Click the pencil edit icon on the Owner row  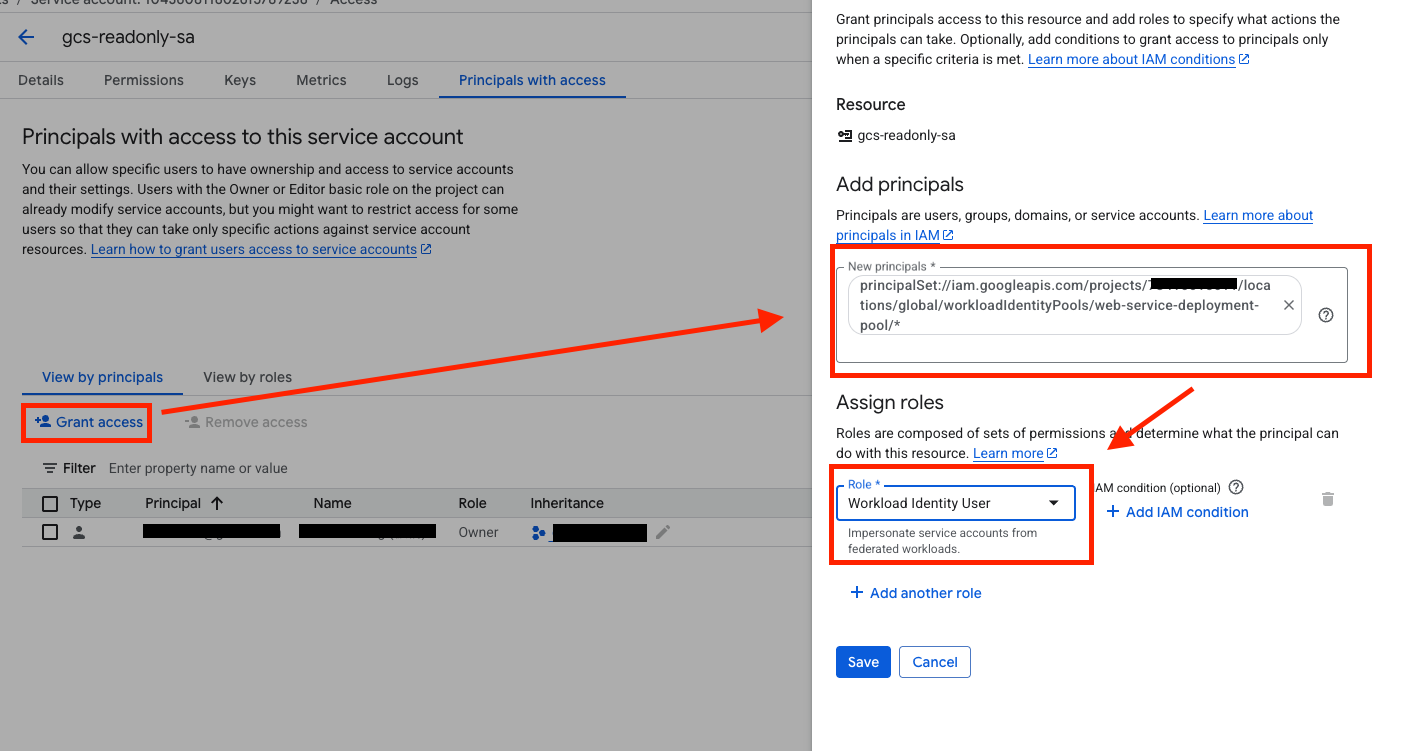click(x=662, y=532)
